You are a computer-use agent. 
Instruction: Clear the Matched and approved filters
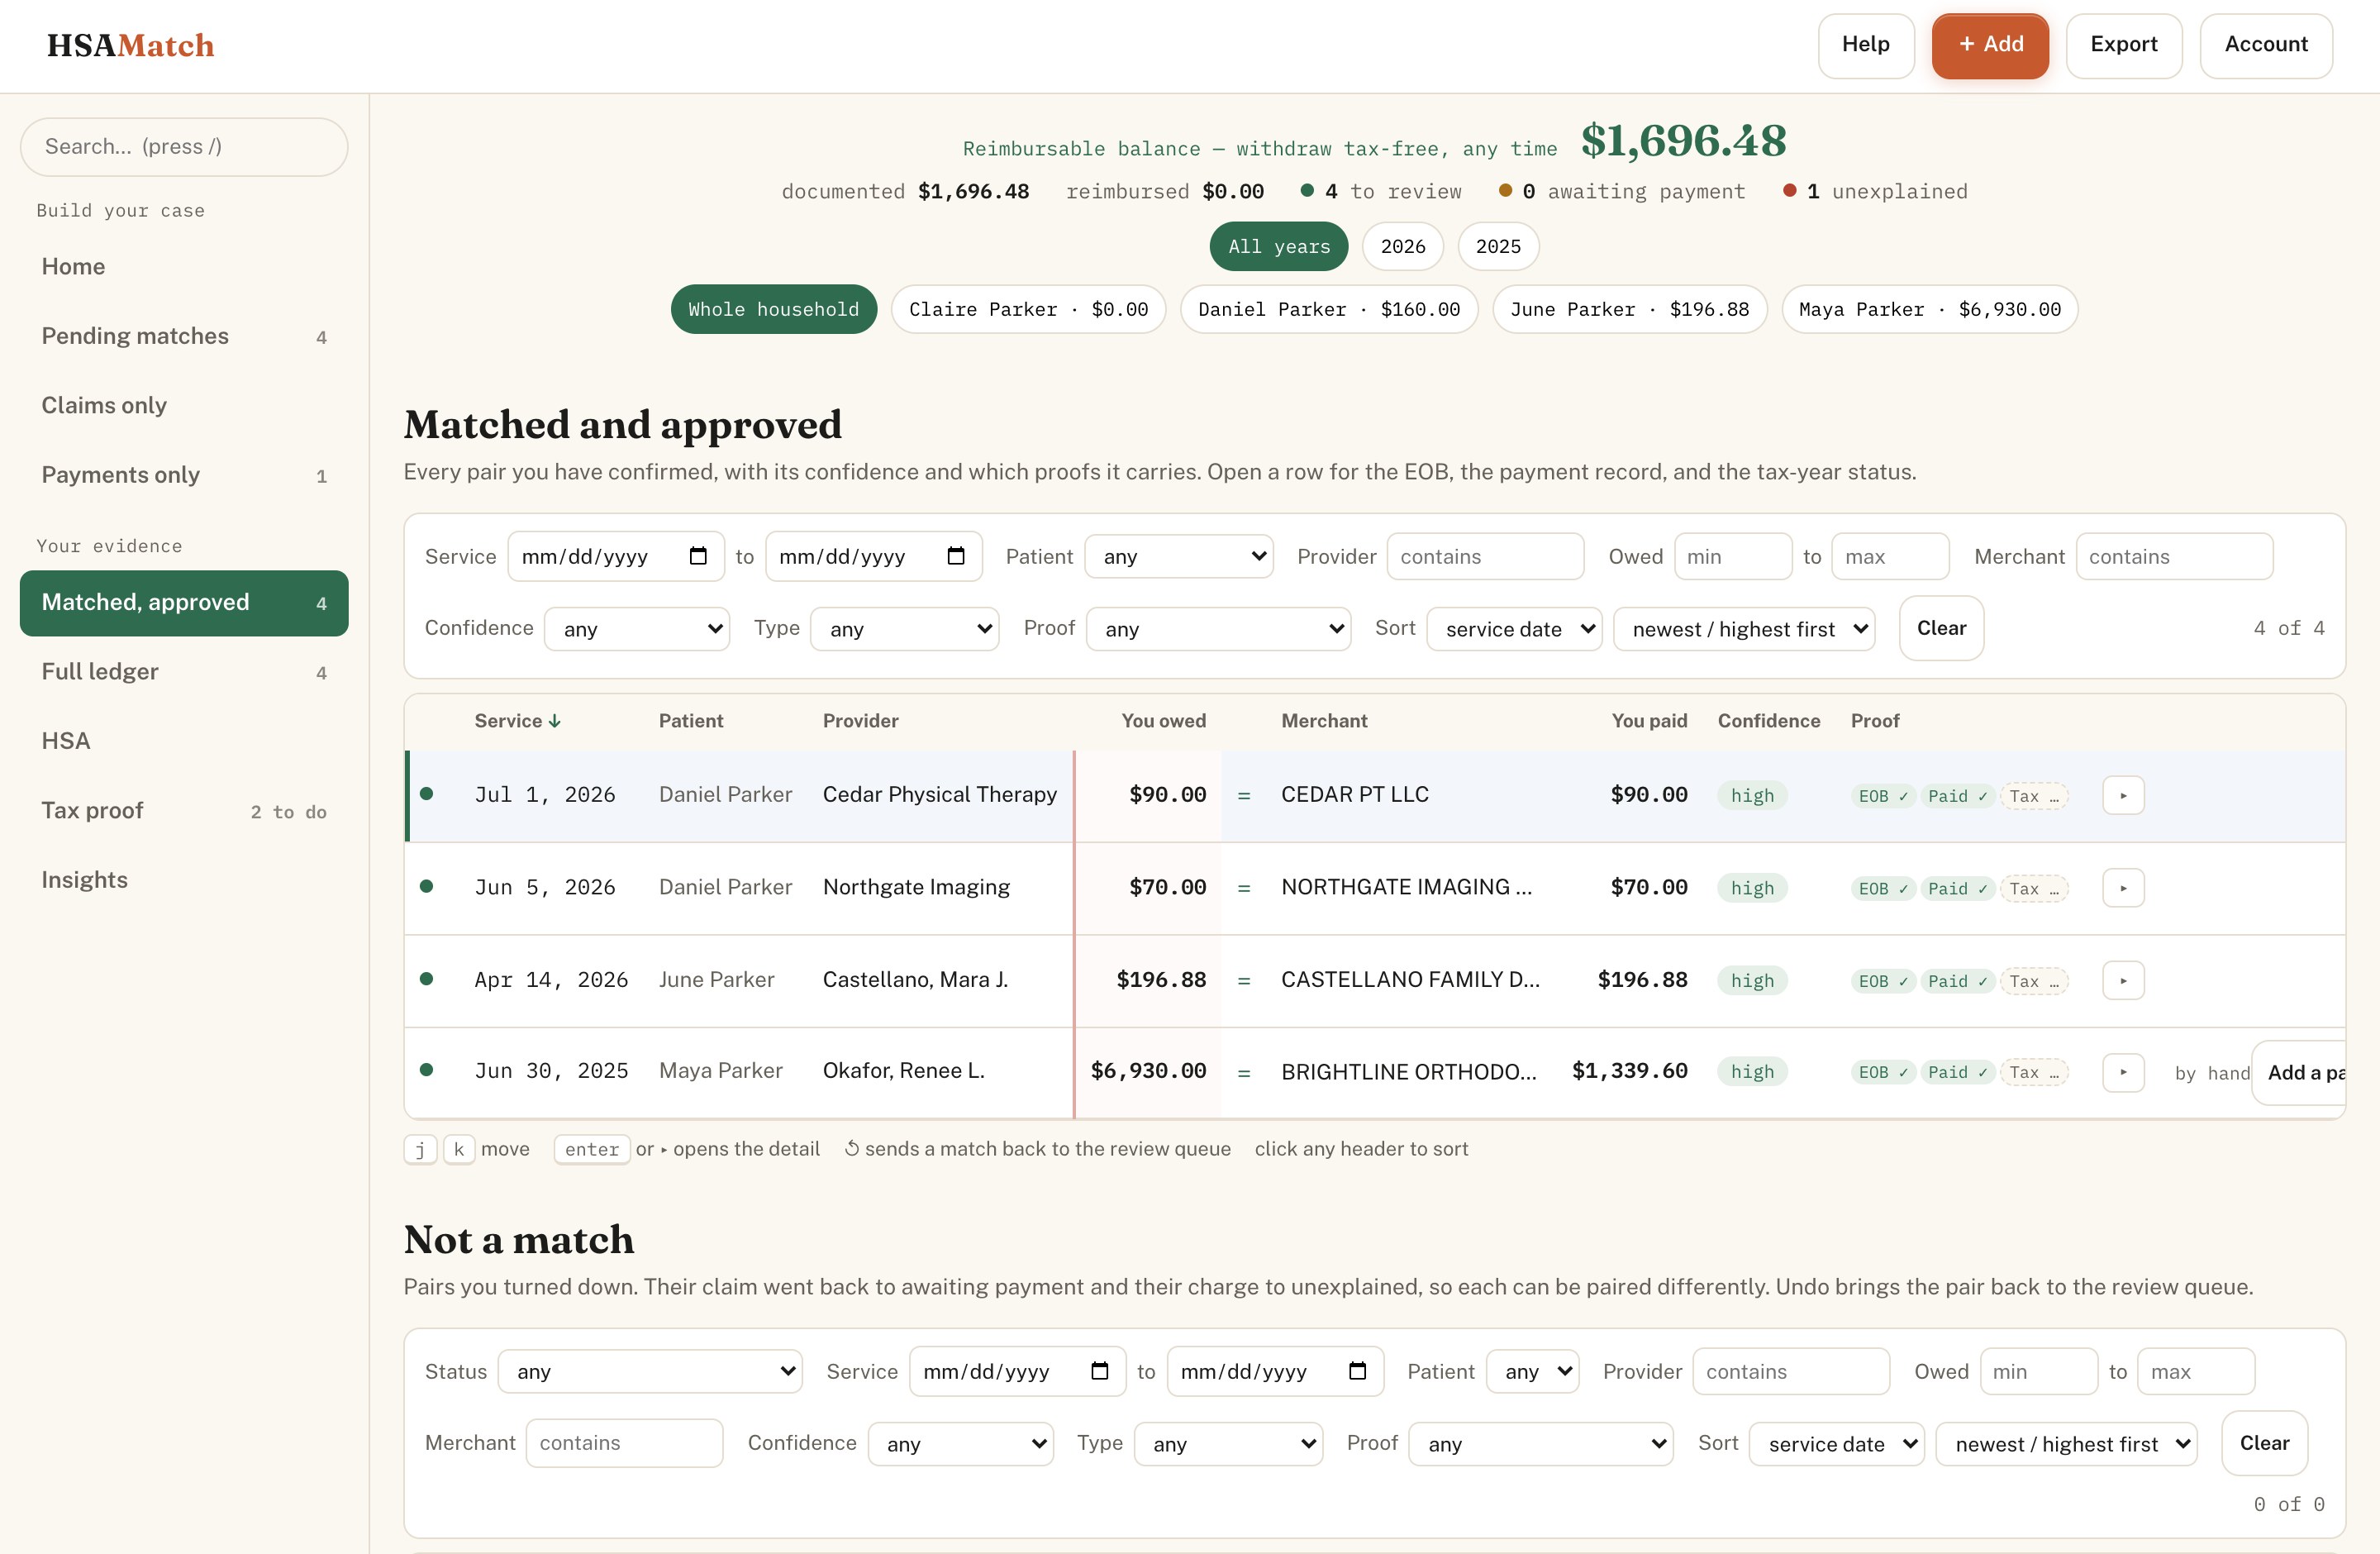coord(1941,628)
